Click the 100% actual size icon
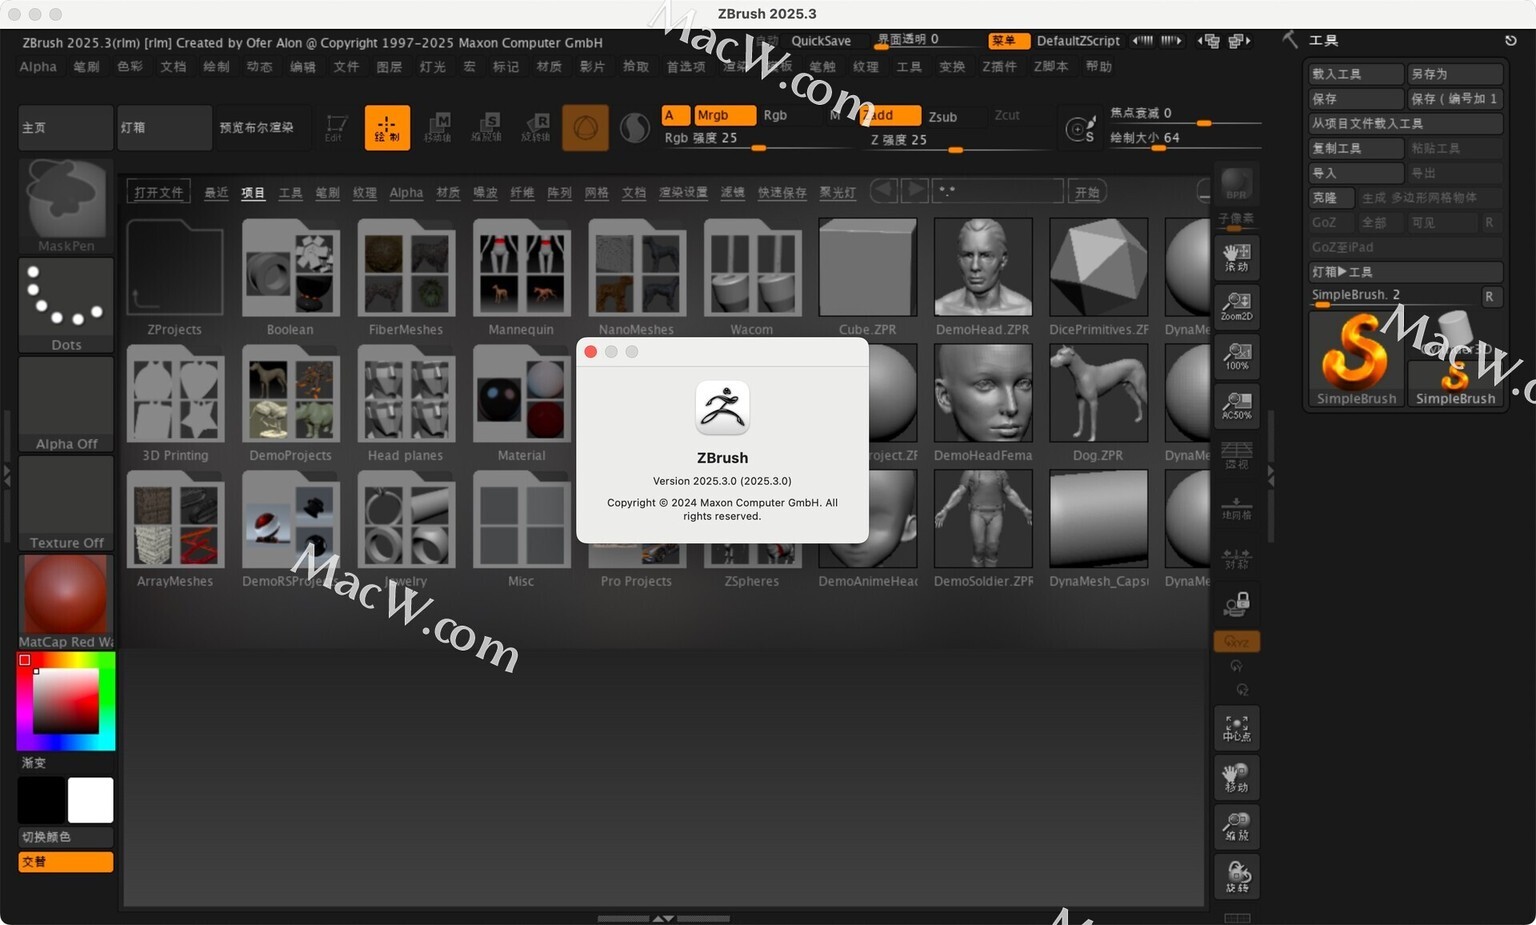Screen dimensions: 1536x925 tap(1237, 356)
